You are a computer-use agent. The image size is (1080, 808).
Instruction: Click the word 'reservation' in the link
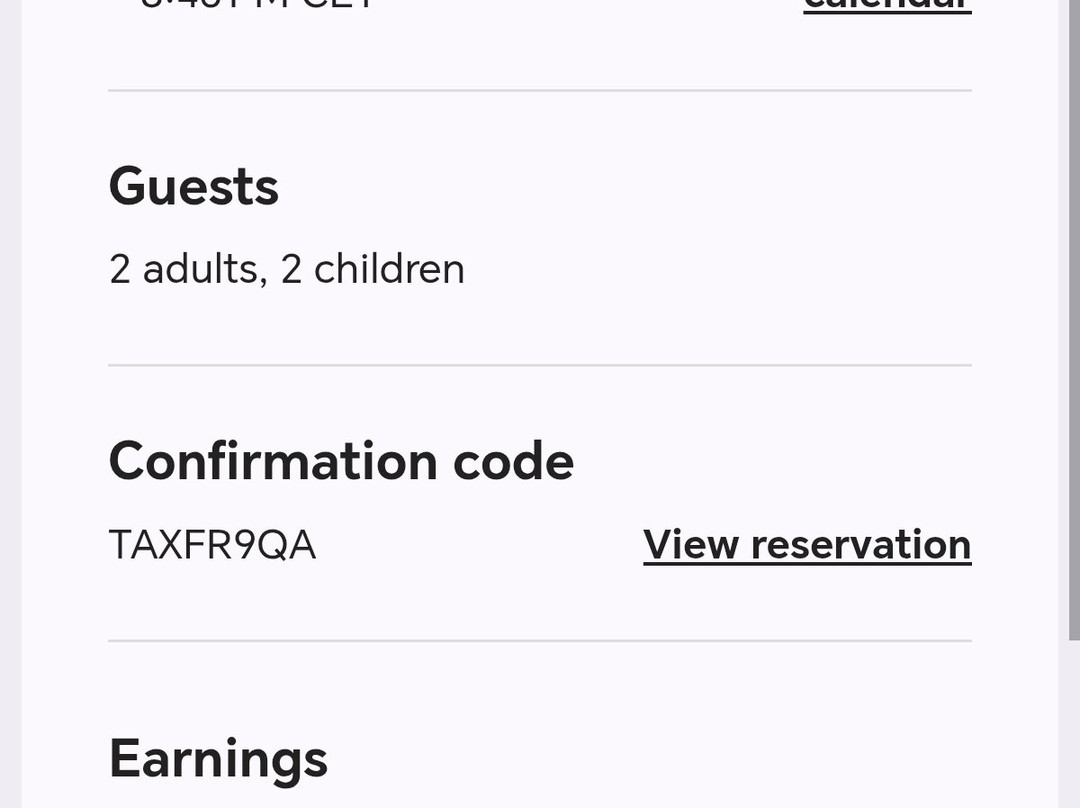coord(861,545)
